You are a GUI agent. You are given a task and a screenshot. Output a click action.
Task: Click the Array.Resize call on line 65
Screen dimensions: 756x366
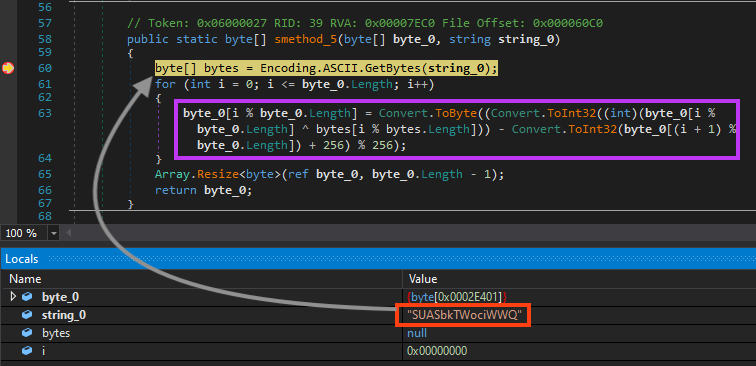click(196, 174)
